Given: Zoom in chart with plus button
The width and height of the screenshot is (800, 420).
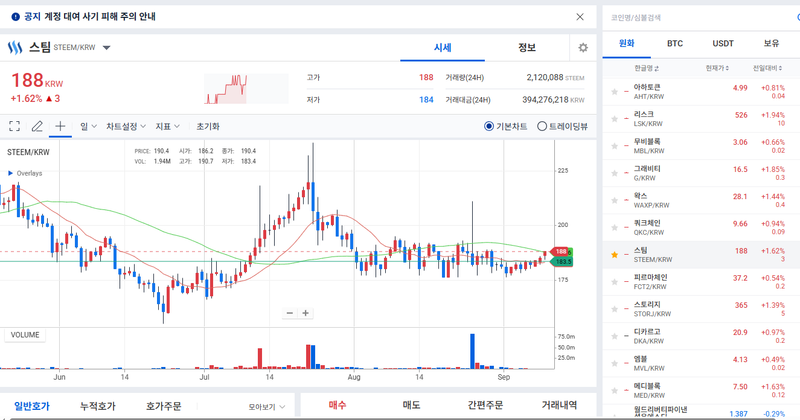Looking at the screenshot, I should [305, 313].
